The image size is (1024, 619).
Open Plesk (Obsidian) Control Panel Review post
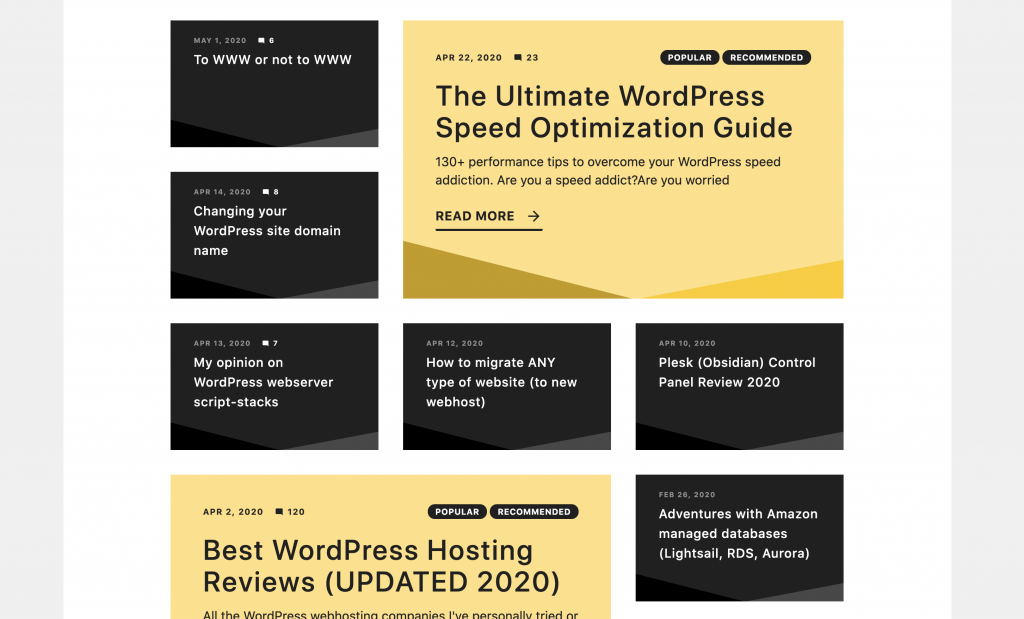pyautogui.click(x=737, y=372)
